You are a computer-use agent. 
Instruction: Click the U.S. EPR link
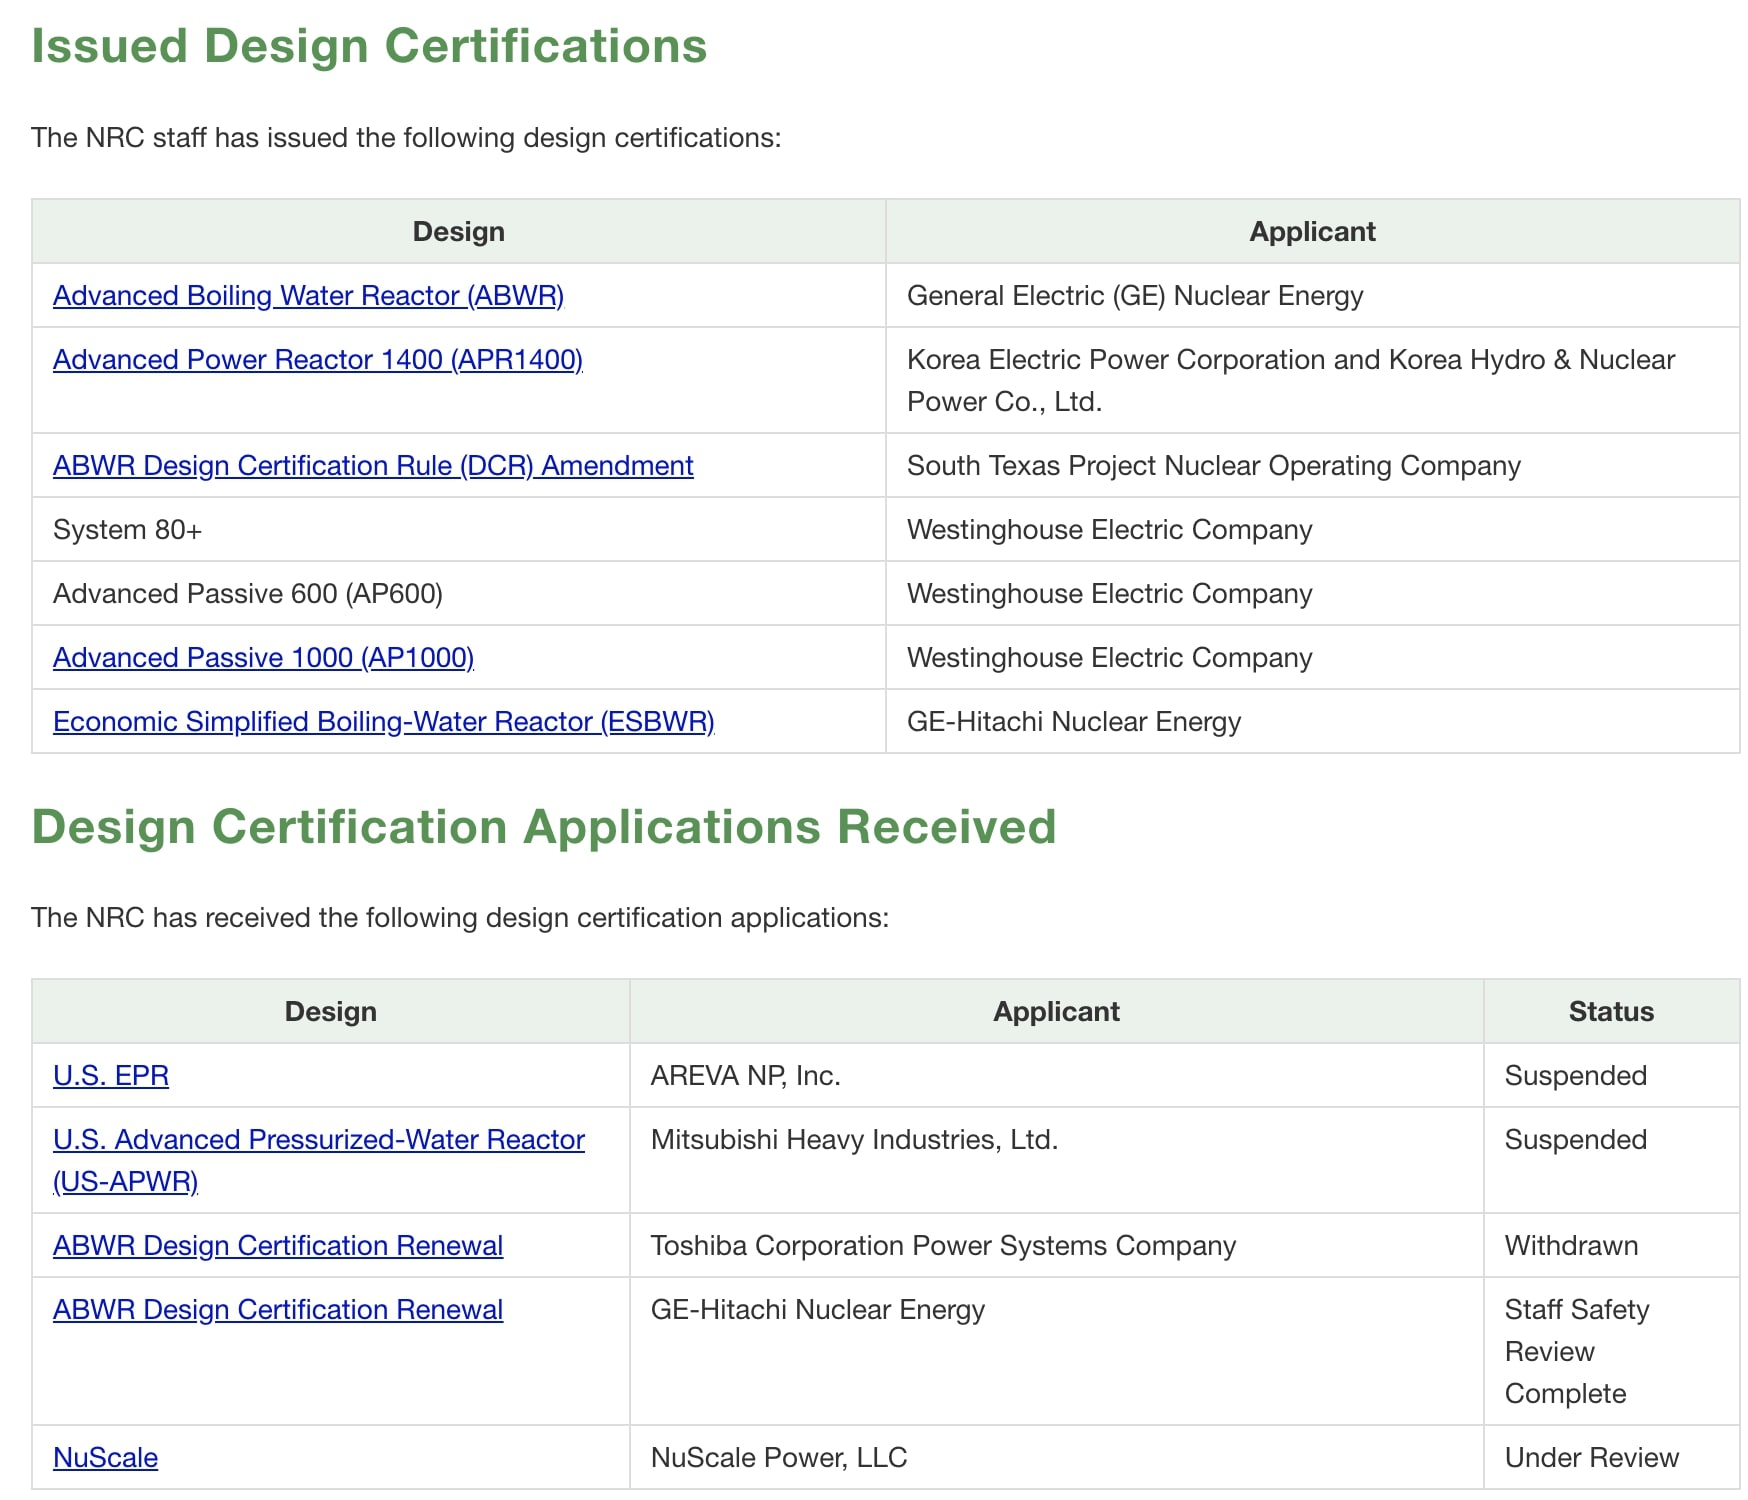click(x=110, y=1075)
